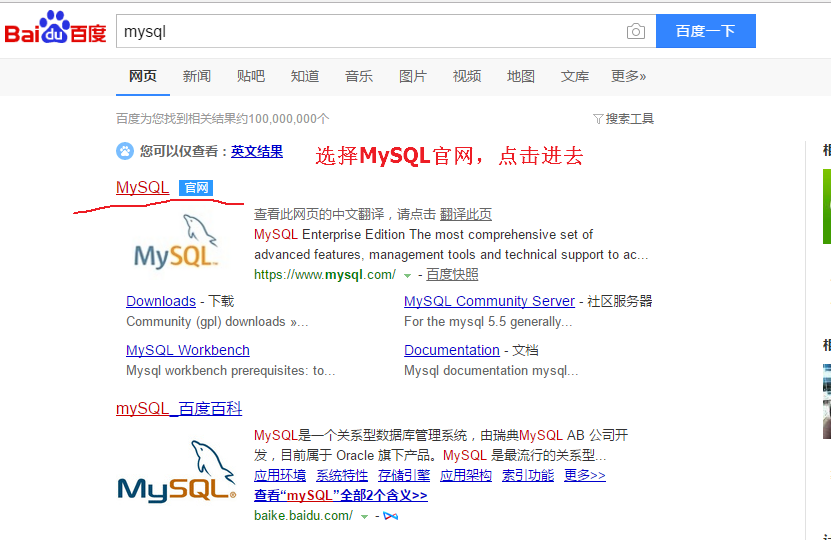The width and height of the screenshot is (831, 540).
Task: Click the text 'Community (gpl) downloads »...'
Action: pos(217,322)
